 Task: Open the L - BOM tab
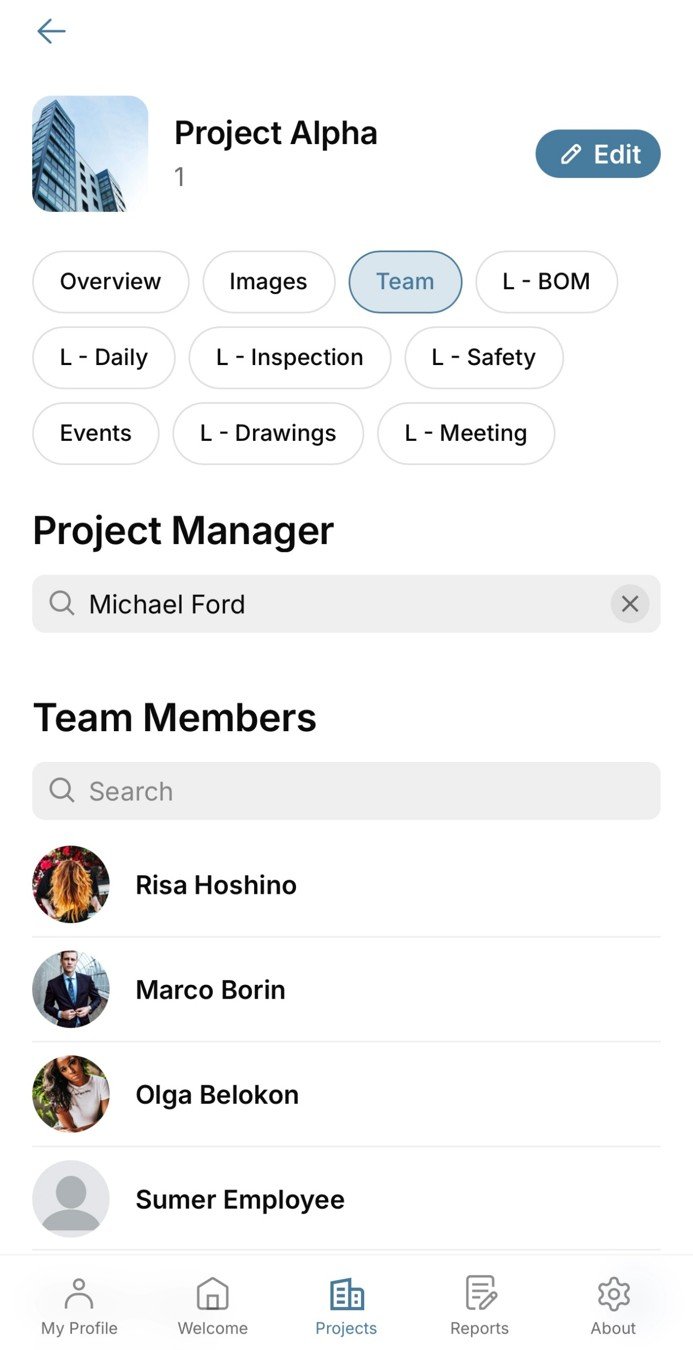[546, 282]
